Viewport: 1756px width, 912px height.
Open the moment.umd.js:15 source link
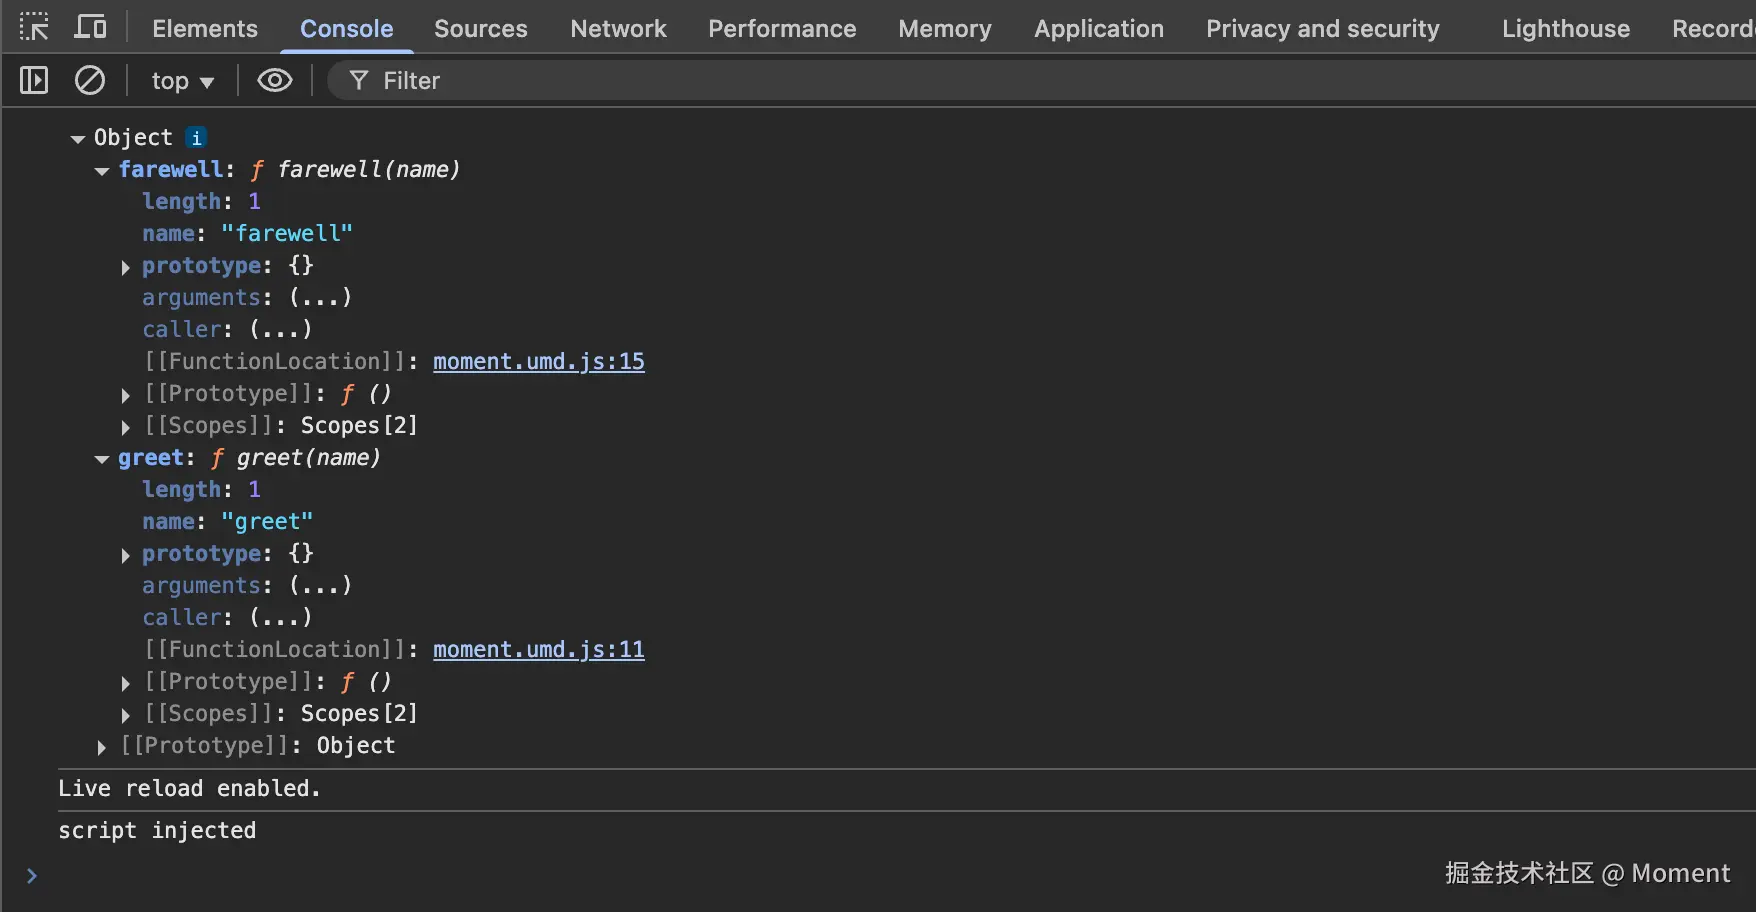coord(538,362)
